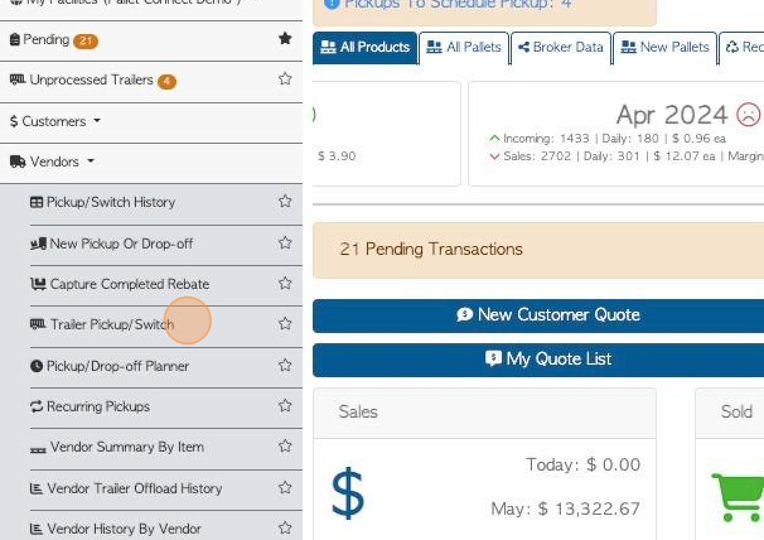This screenshot has height=540, width=764.
Task: Star the Vendor Summary By Item entry
Action: point(285,446)
